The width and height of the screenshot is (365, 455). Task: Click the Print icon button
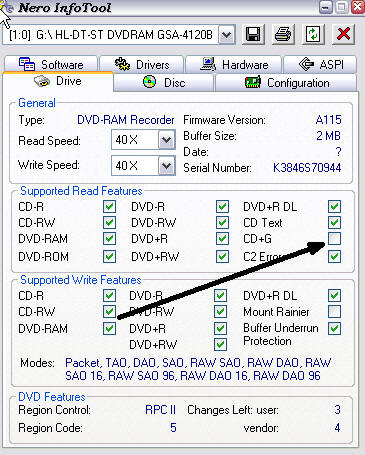(283, 34)
